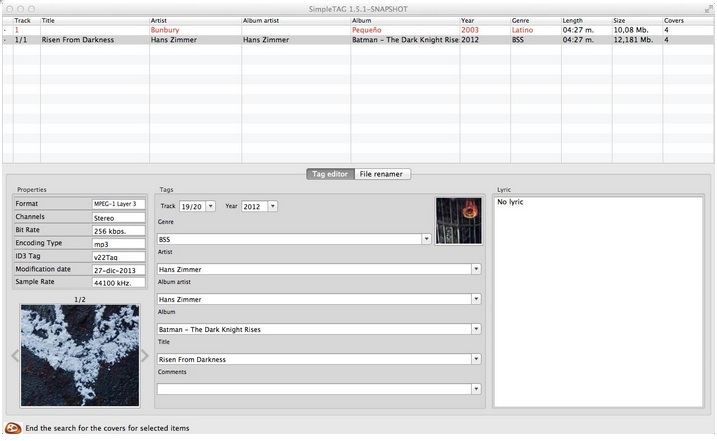Open the Album field dropdown arrow
The height and width of the screenshot is (441, 717).
point(476,329)
